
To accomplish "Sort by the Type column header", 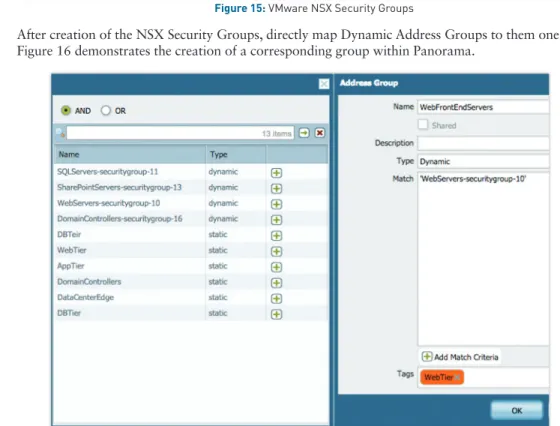I will pyautogui.click(x=236, y=154).
